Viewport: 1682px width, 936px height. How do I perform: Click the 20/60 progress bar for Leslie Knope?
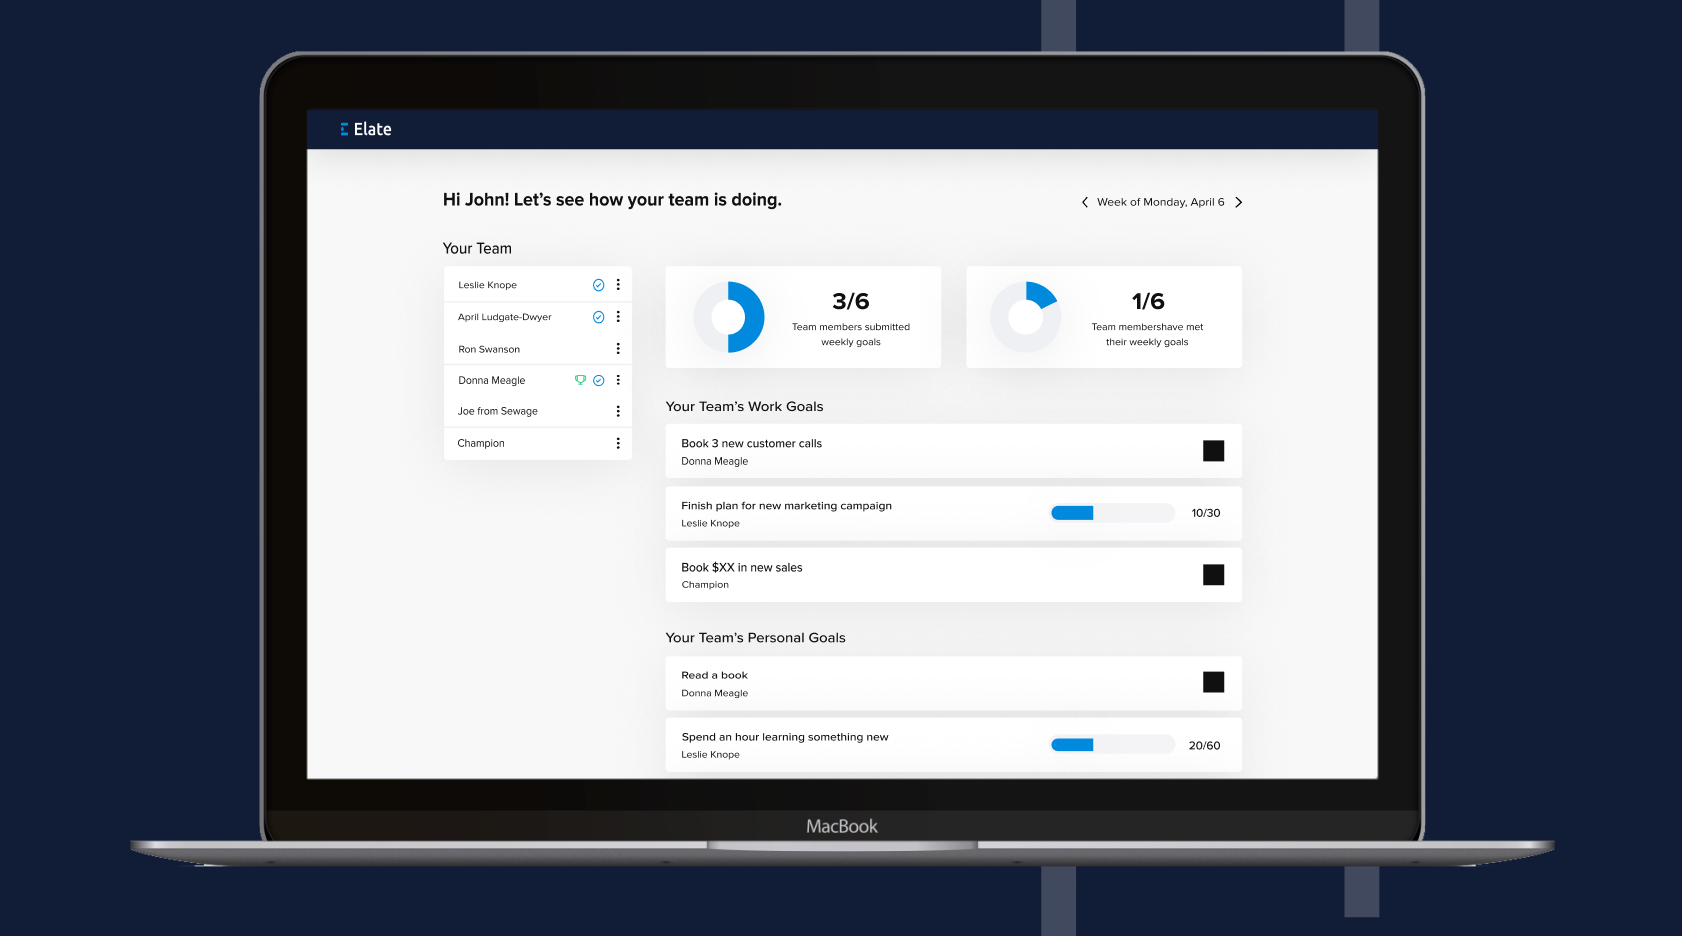click(1111, 744)
